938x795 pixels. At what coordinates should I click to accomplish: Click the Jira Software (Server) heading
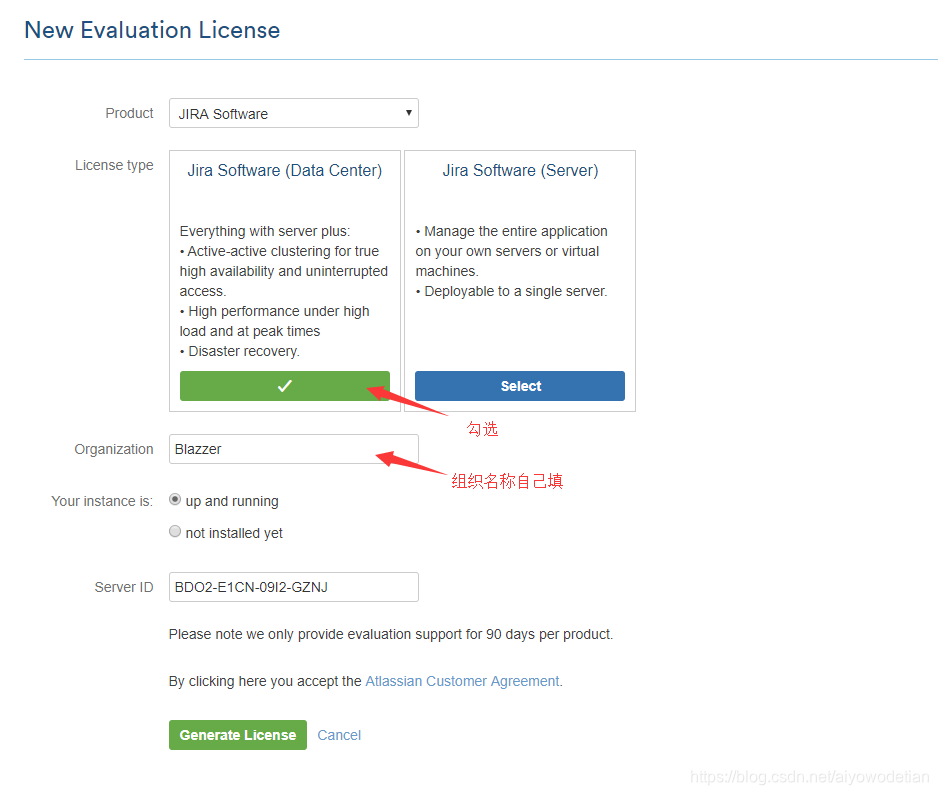click(520, 170)
